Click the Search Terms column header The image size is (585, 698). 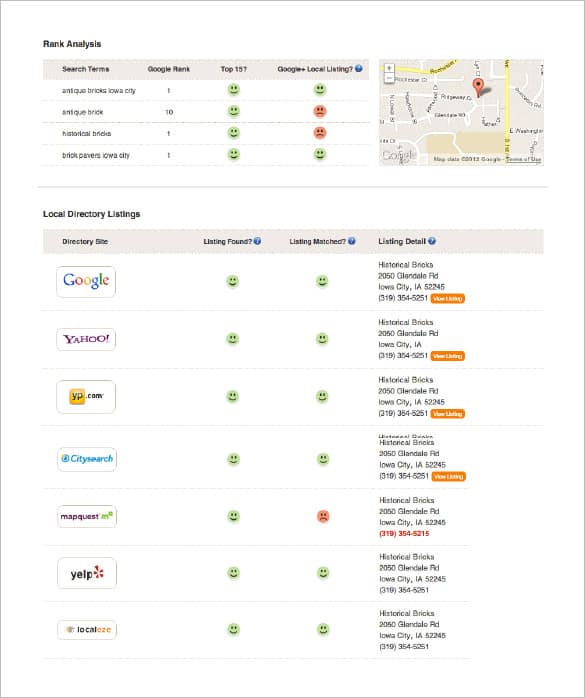85,69
